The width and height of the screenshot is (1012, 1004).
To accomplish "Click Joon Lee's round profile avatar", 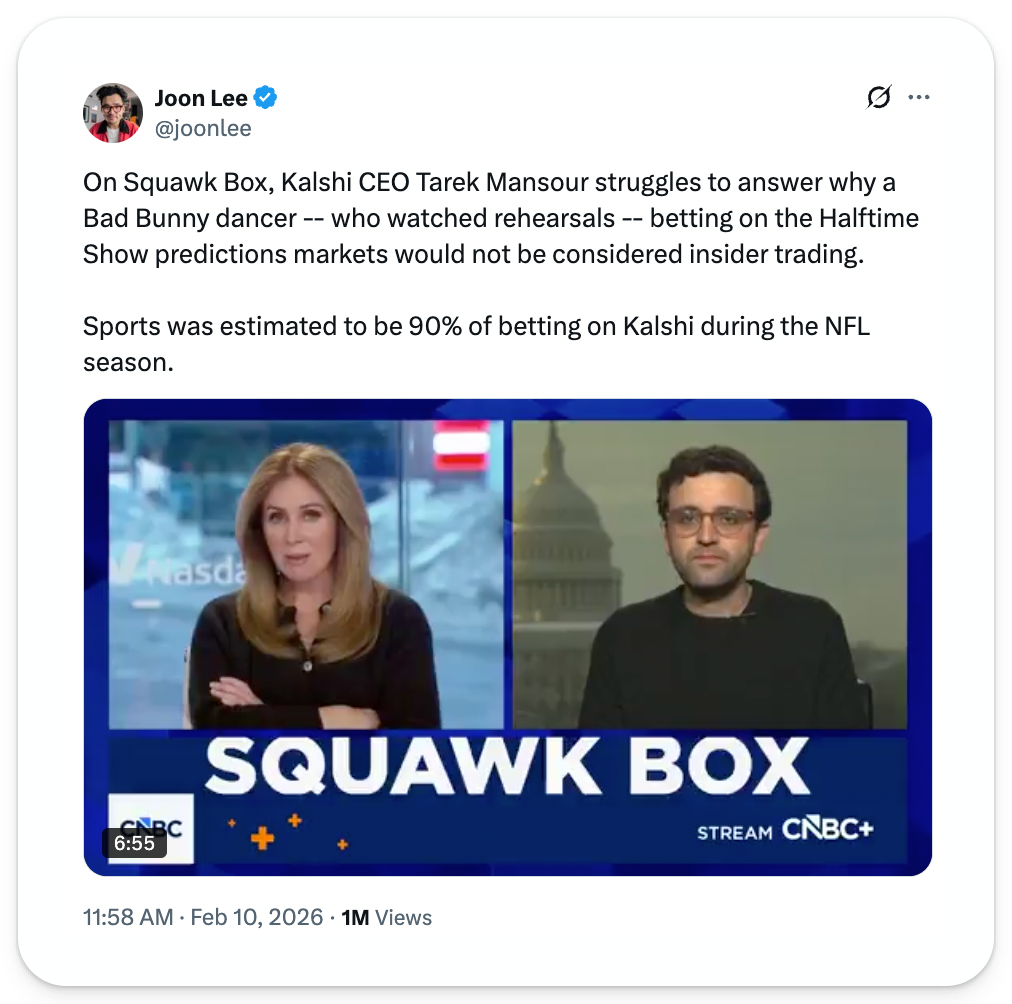I will (x=113, y=113).
